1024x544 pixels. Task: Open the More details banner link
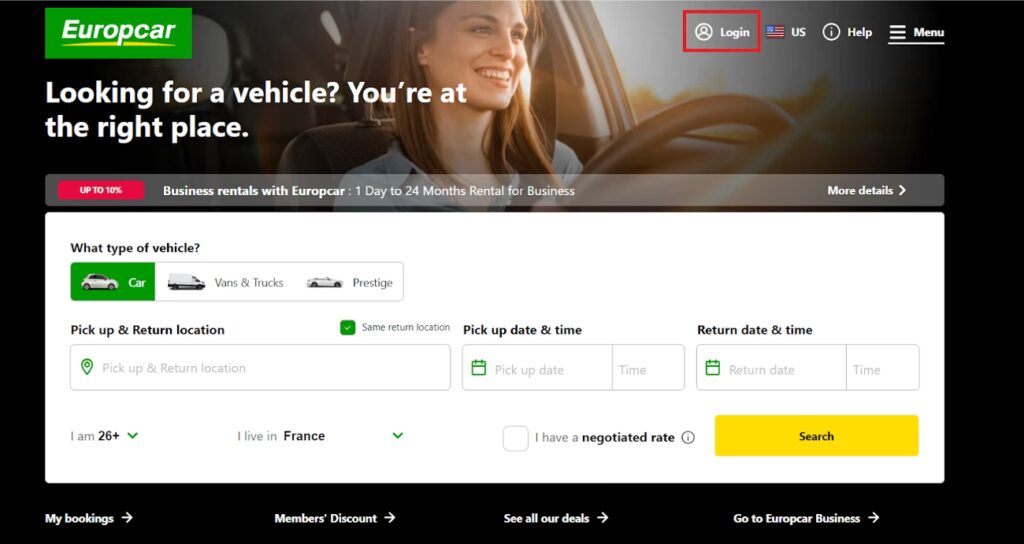867,191
